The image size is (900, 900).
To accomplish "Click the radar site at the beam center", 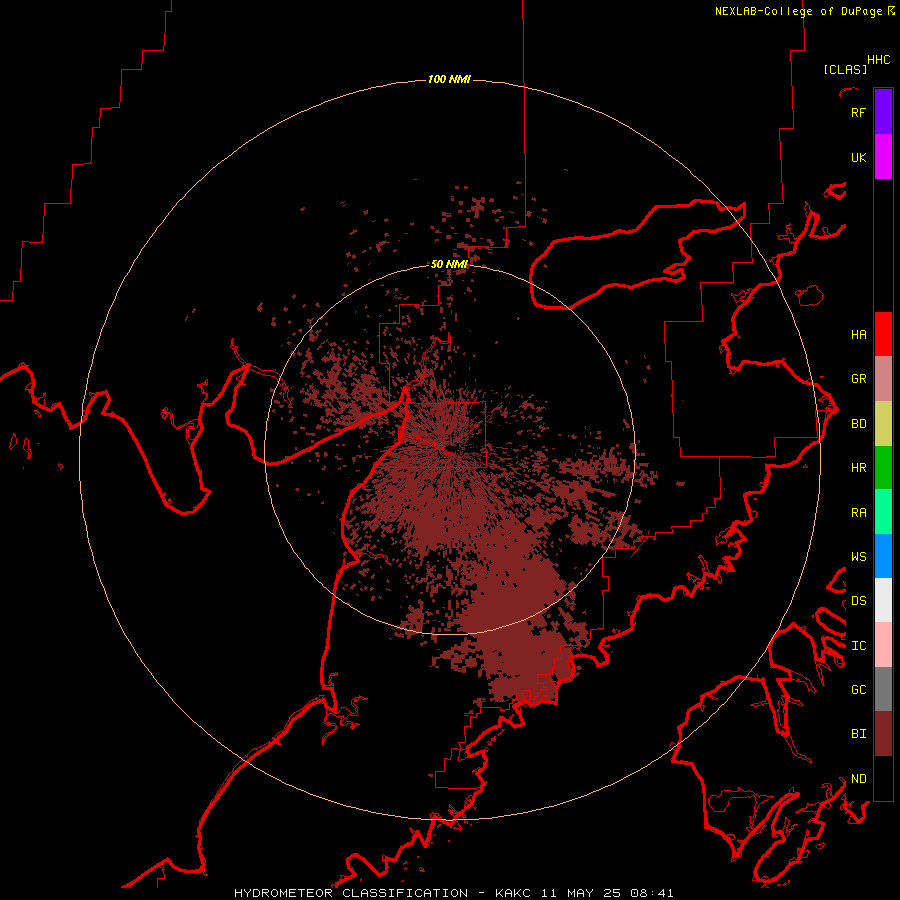I will click(x=450, y=448).
